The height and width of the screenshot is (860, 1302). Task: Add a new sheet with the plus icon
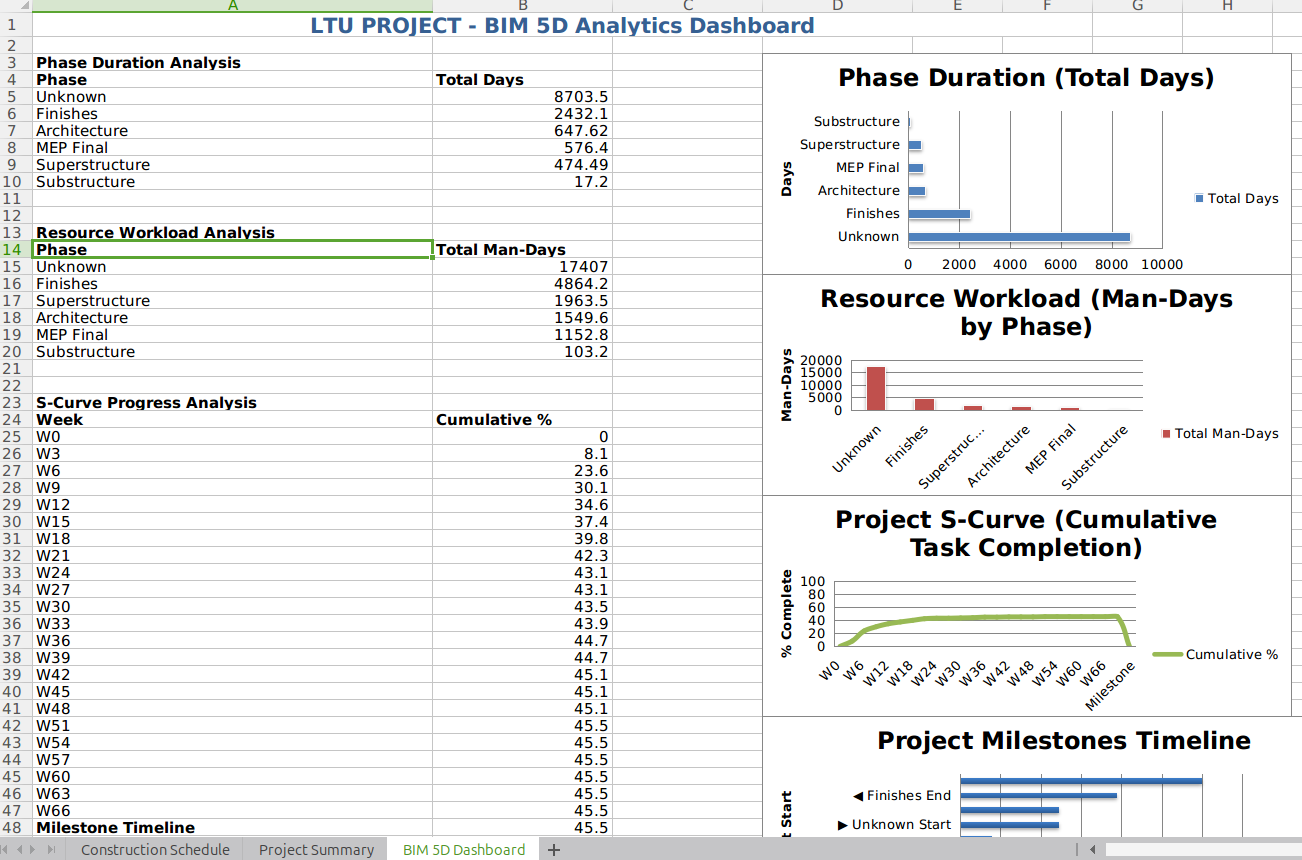[x=554, y=848]
